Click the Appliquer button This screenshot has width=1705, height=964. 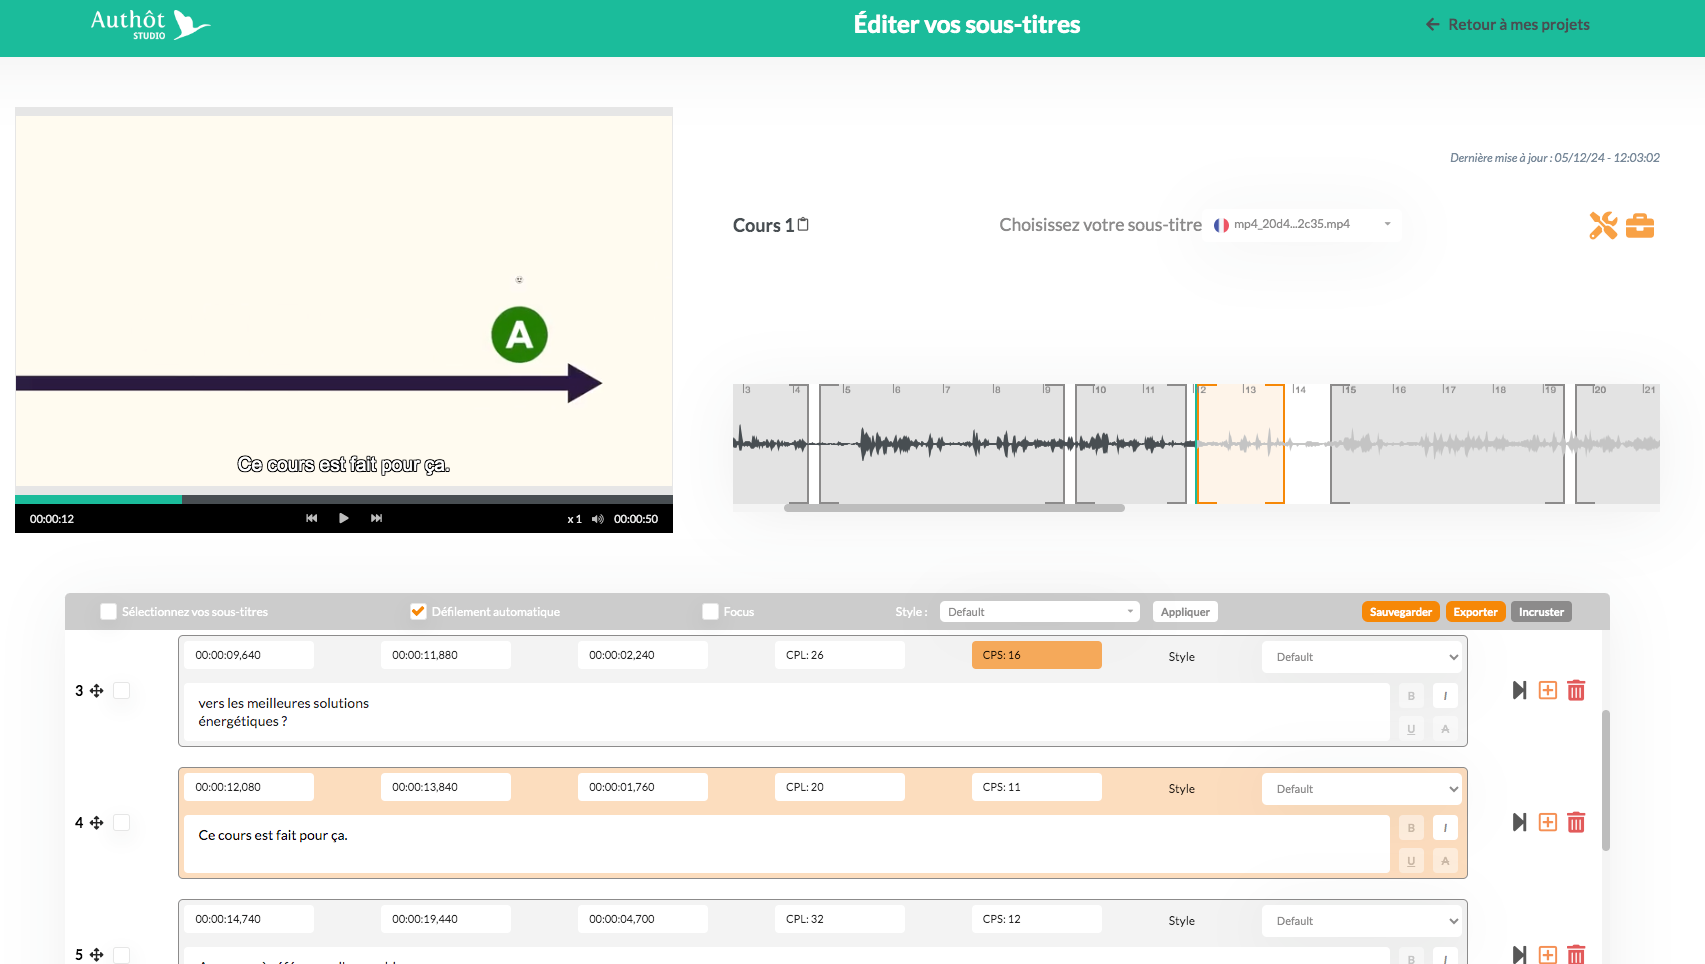click(1185, 612)
